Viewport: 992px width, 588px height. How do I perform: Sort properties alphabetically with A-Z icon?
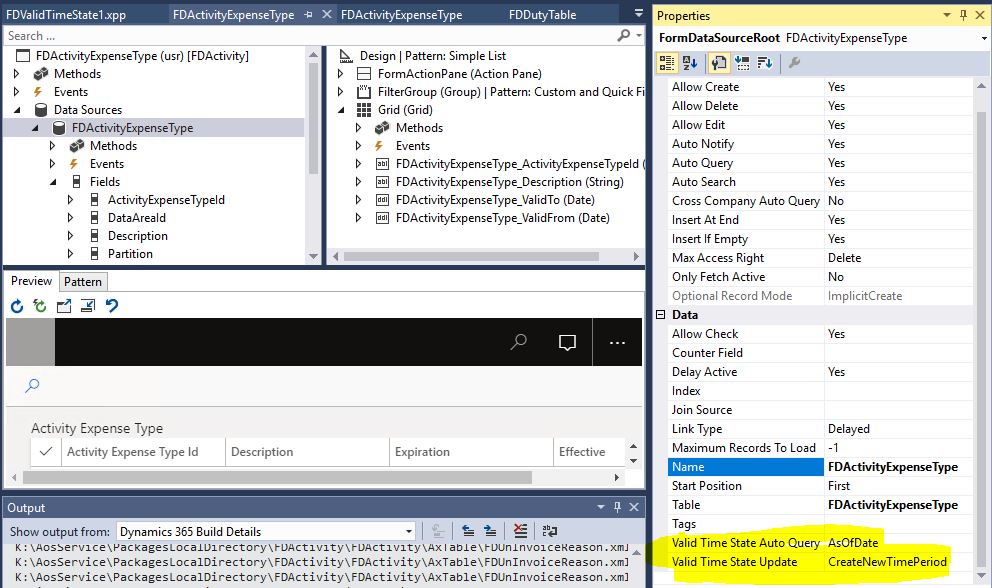(x=690, y=63)
